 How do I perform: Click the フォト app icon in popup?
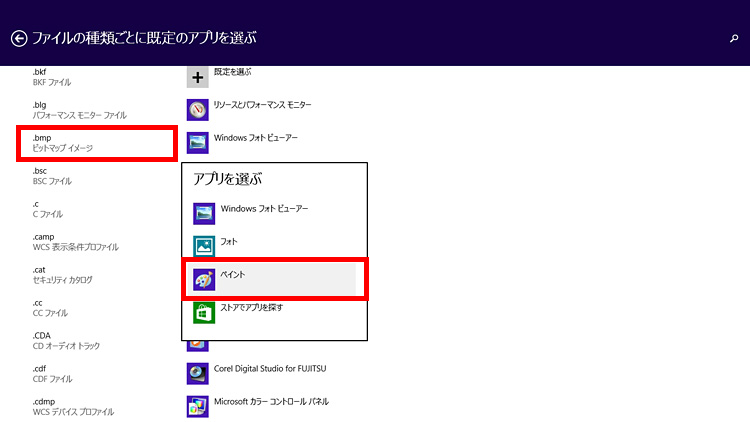204,245
